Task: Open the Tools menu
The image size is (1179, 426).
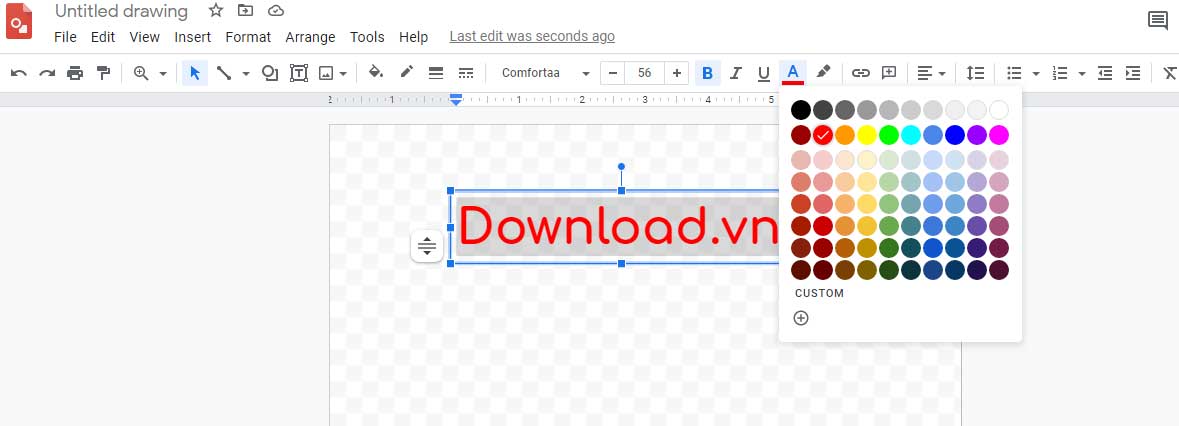Action: [367, 37]
